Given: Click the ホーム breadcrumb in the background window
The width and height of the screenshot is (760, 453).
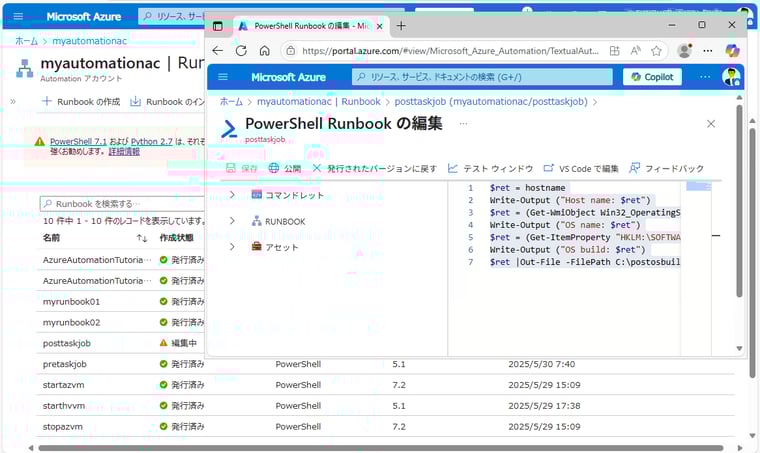Looking at the screenshot, I should click(26, 41).
